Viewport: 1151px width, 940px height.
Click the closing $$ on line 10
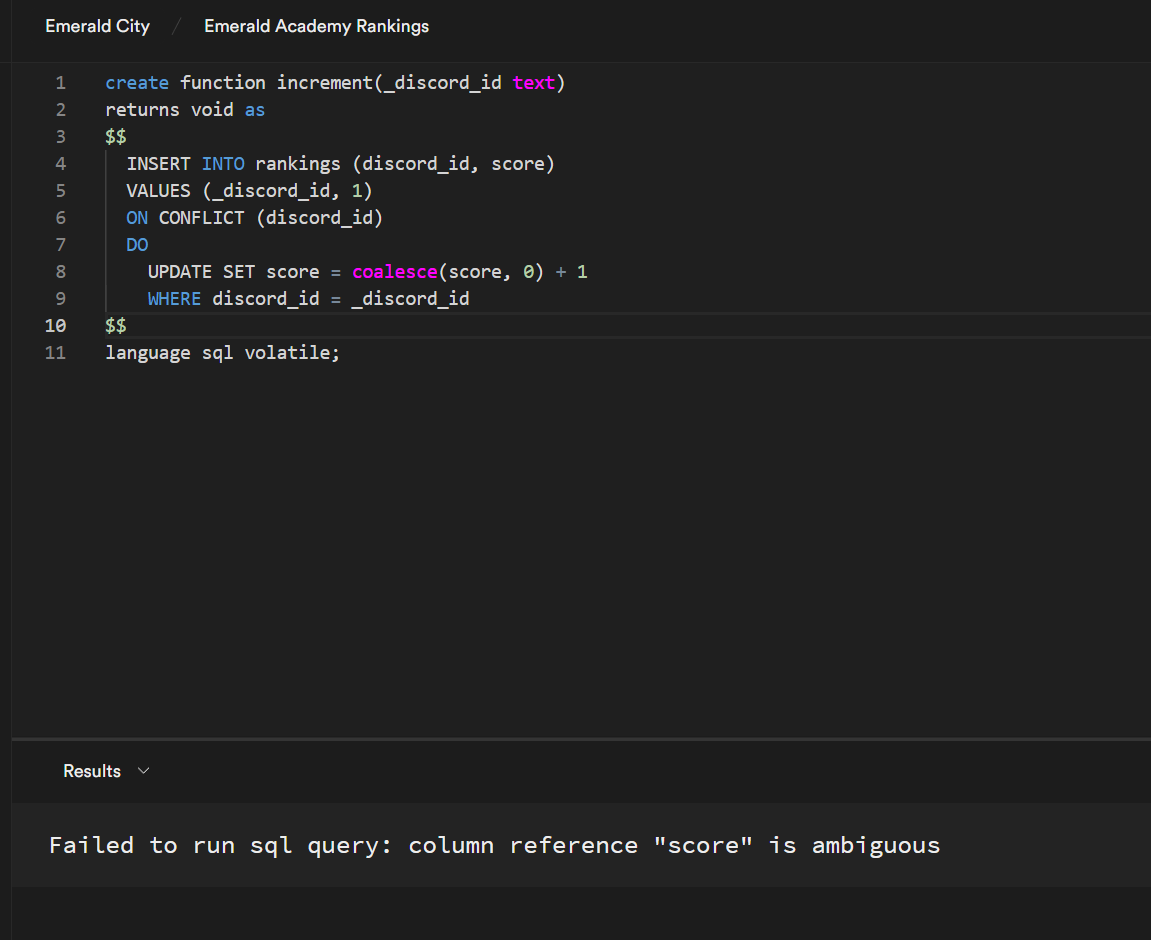116,326
